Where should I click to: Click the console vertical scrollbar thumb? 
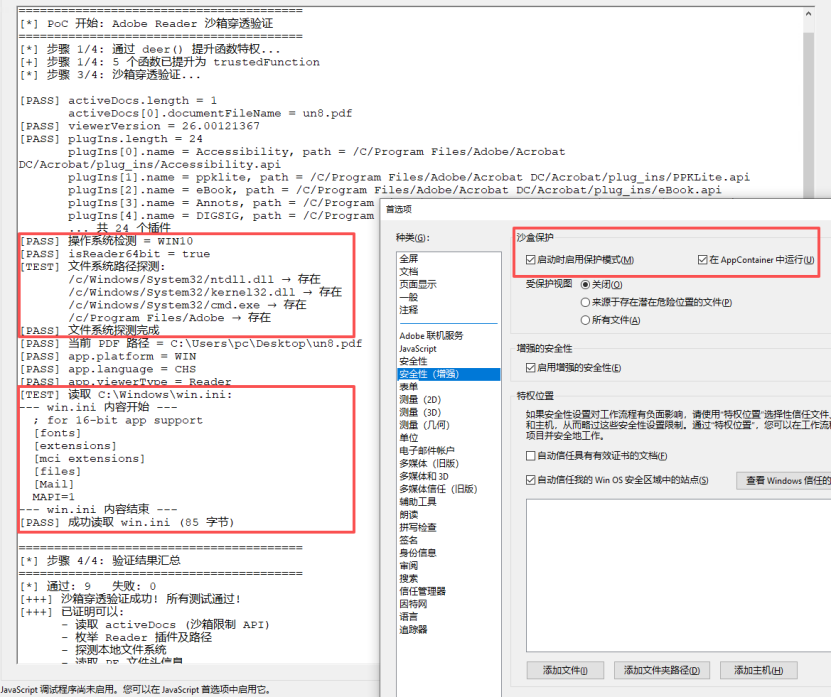(x=808, y=114)
